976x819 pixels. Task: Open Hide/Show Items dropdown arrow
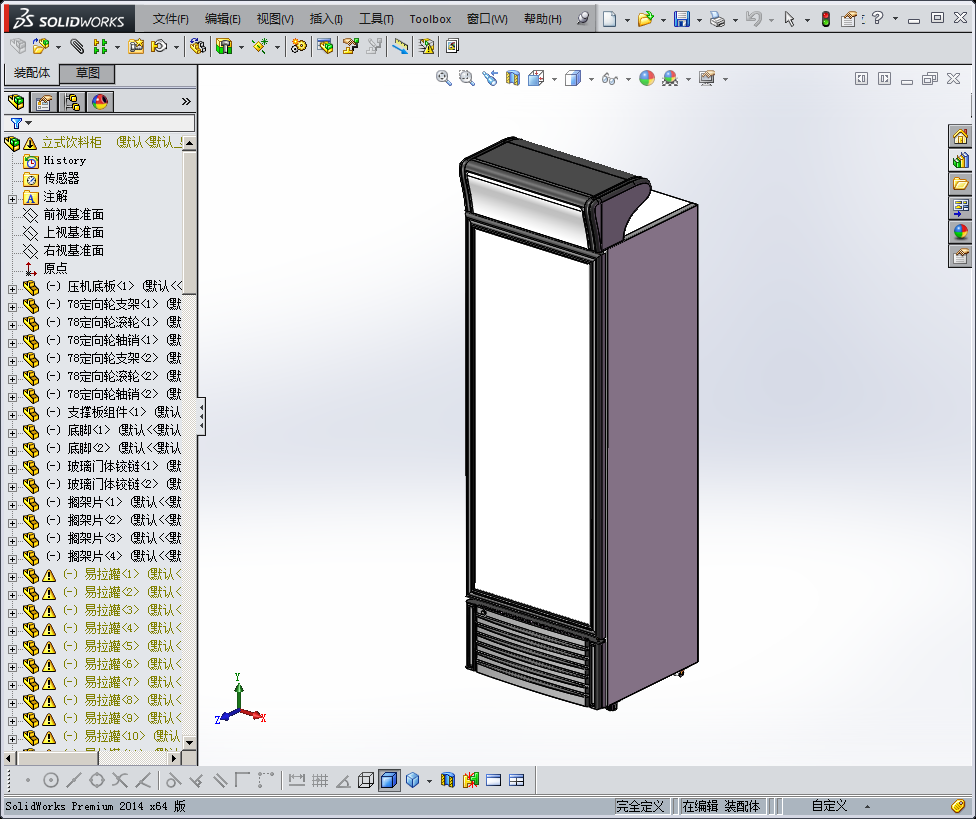pyautogui.click(x=628, y=80)
